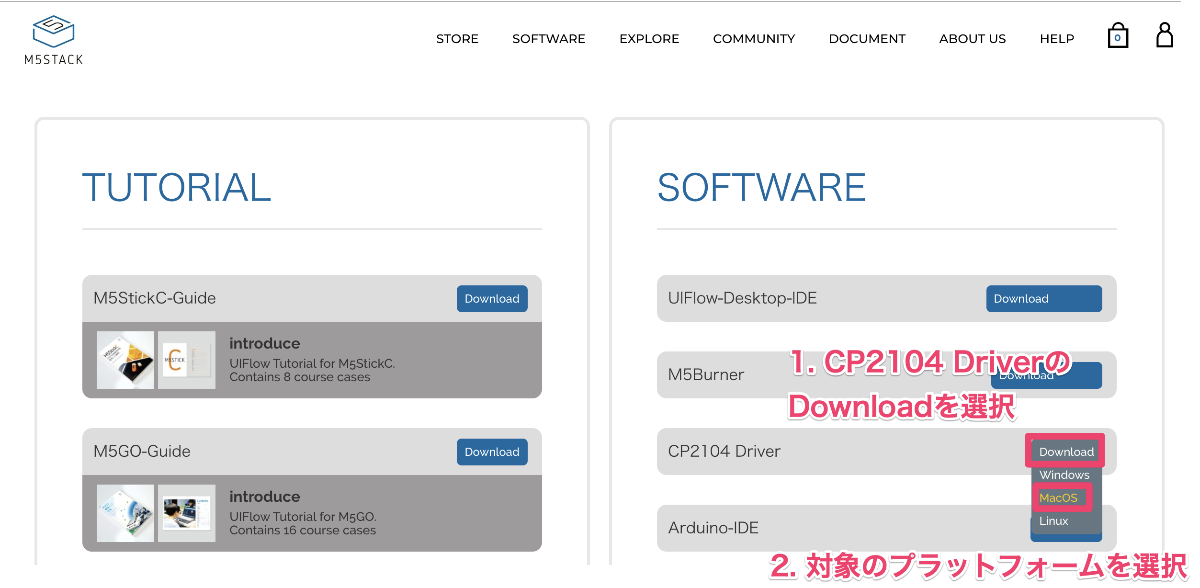Open the SOFTWARE menu
Viewport: 1200px width, 588px height.
pyautogui.click(x=549, y=39)
